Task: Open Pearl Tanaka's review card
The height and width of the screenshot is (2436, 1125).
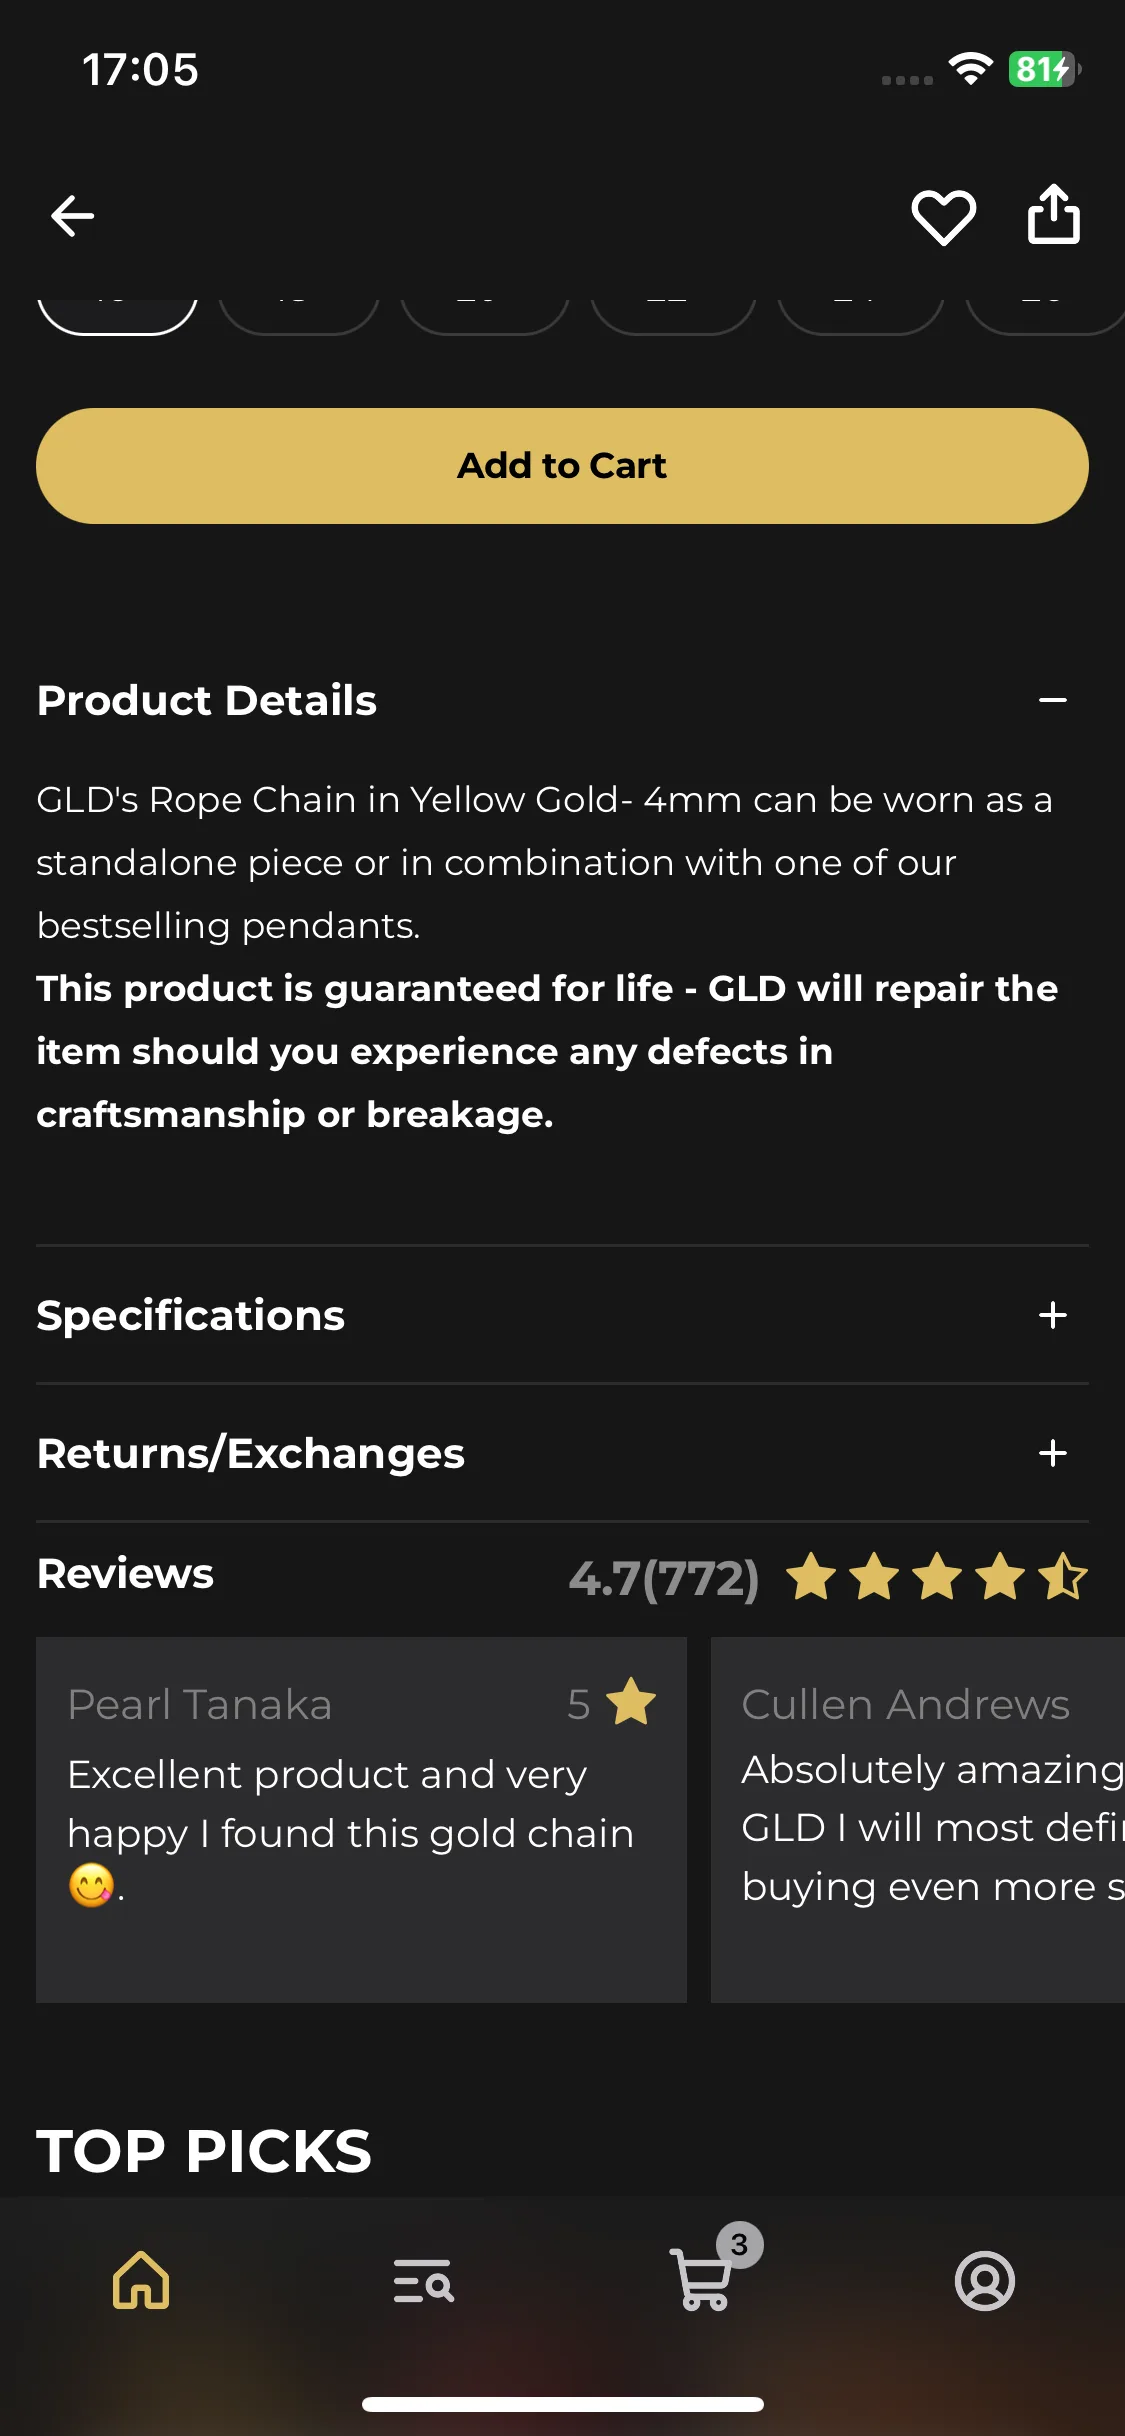Action: pyautogui.click(x=361, y=1819)
